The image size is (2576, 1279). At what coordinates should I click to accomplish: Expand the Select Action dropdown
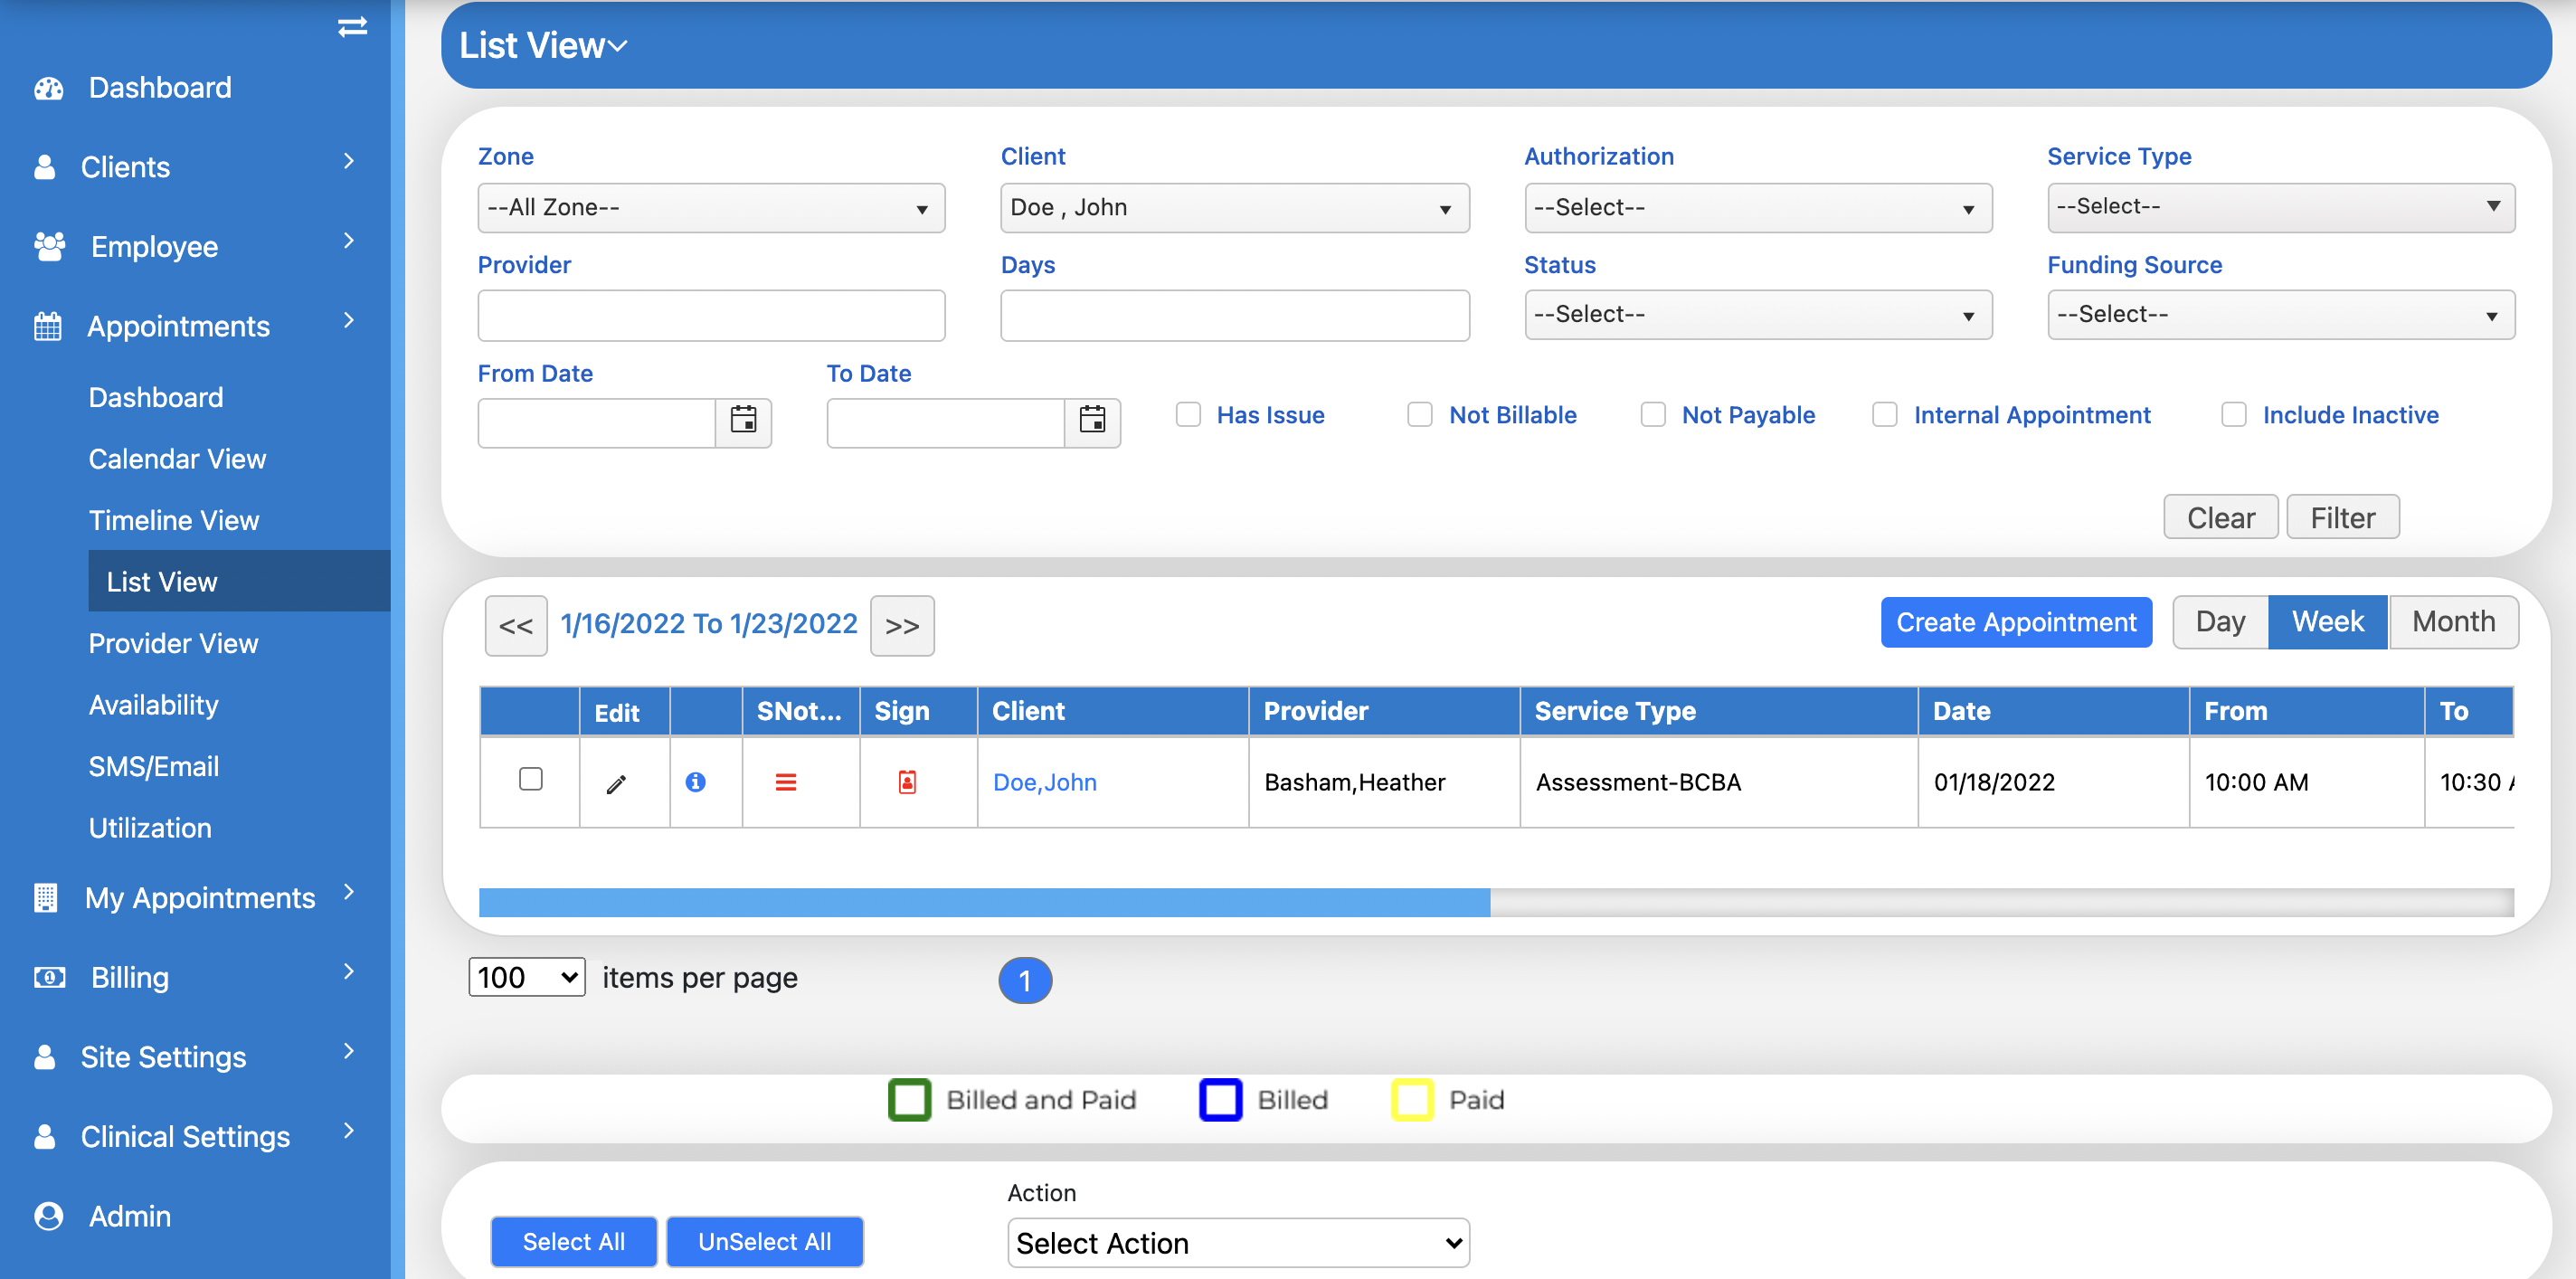[x=1237, y=1243]
